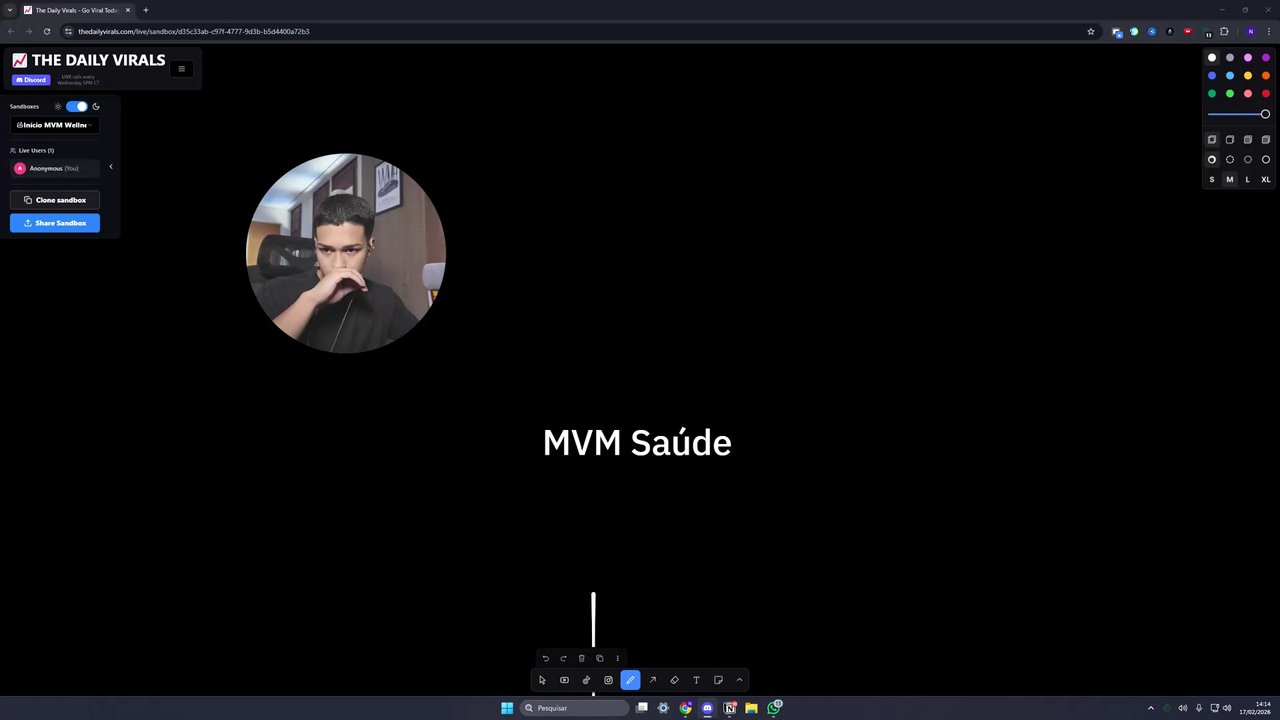
Task: Select the blue pencil draw tool
Action: tap(630, 680)
